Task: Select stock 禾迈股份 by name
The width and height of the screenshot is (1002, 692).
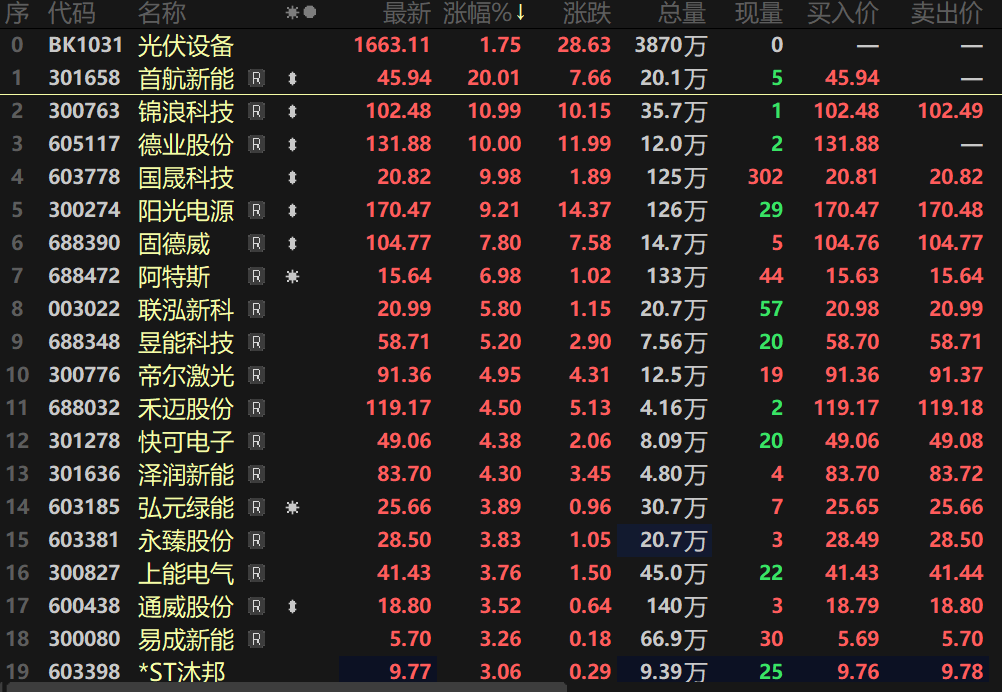Action: tap(186, 408)
